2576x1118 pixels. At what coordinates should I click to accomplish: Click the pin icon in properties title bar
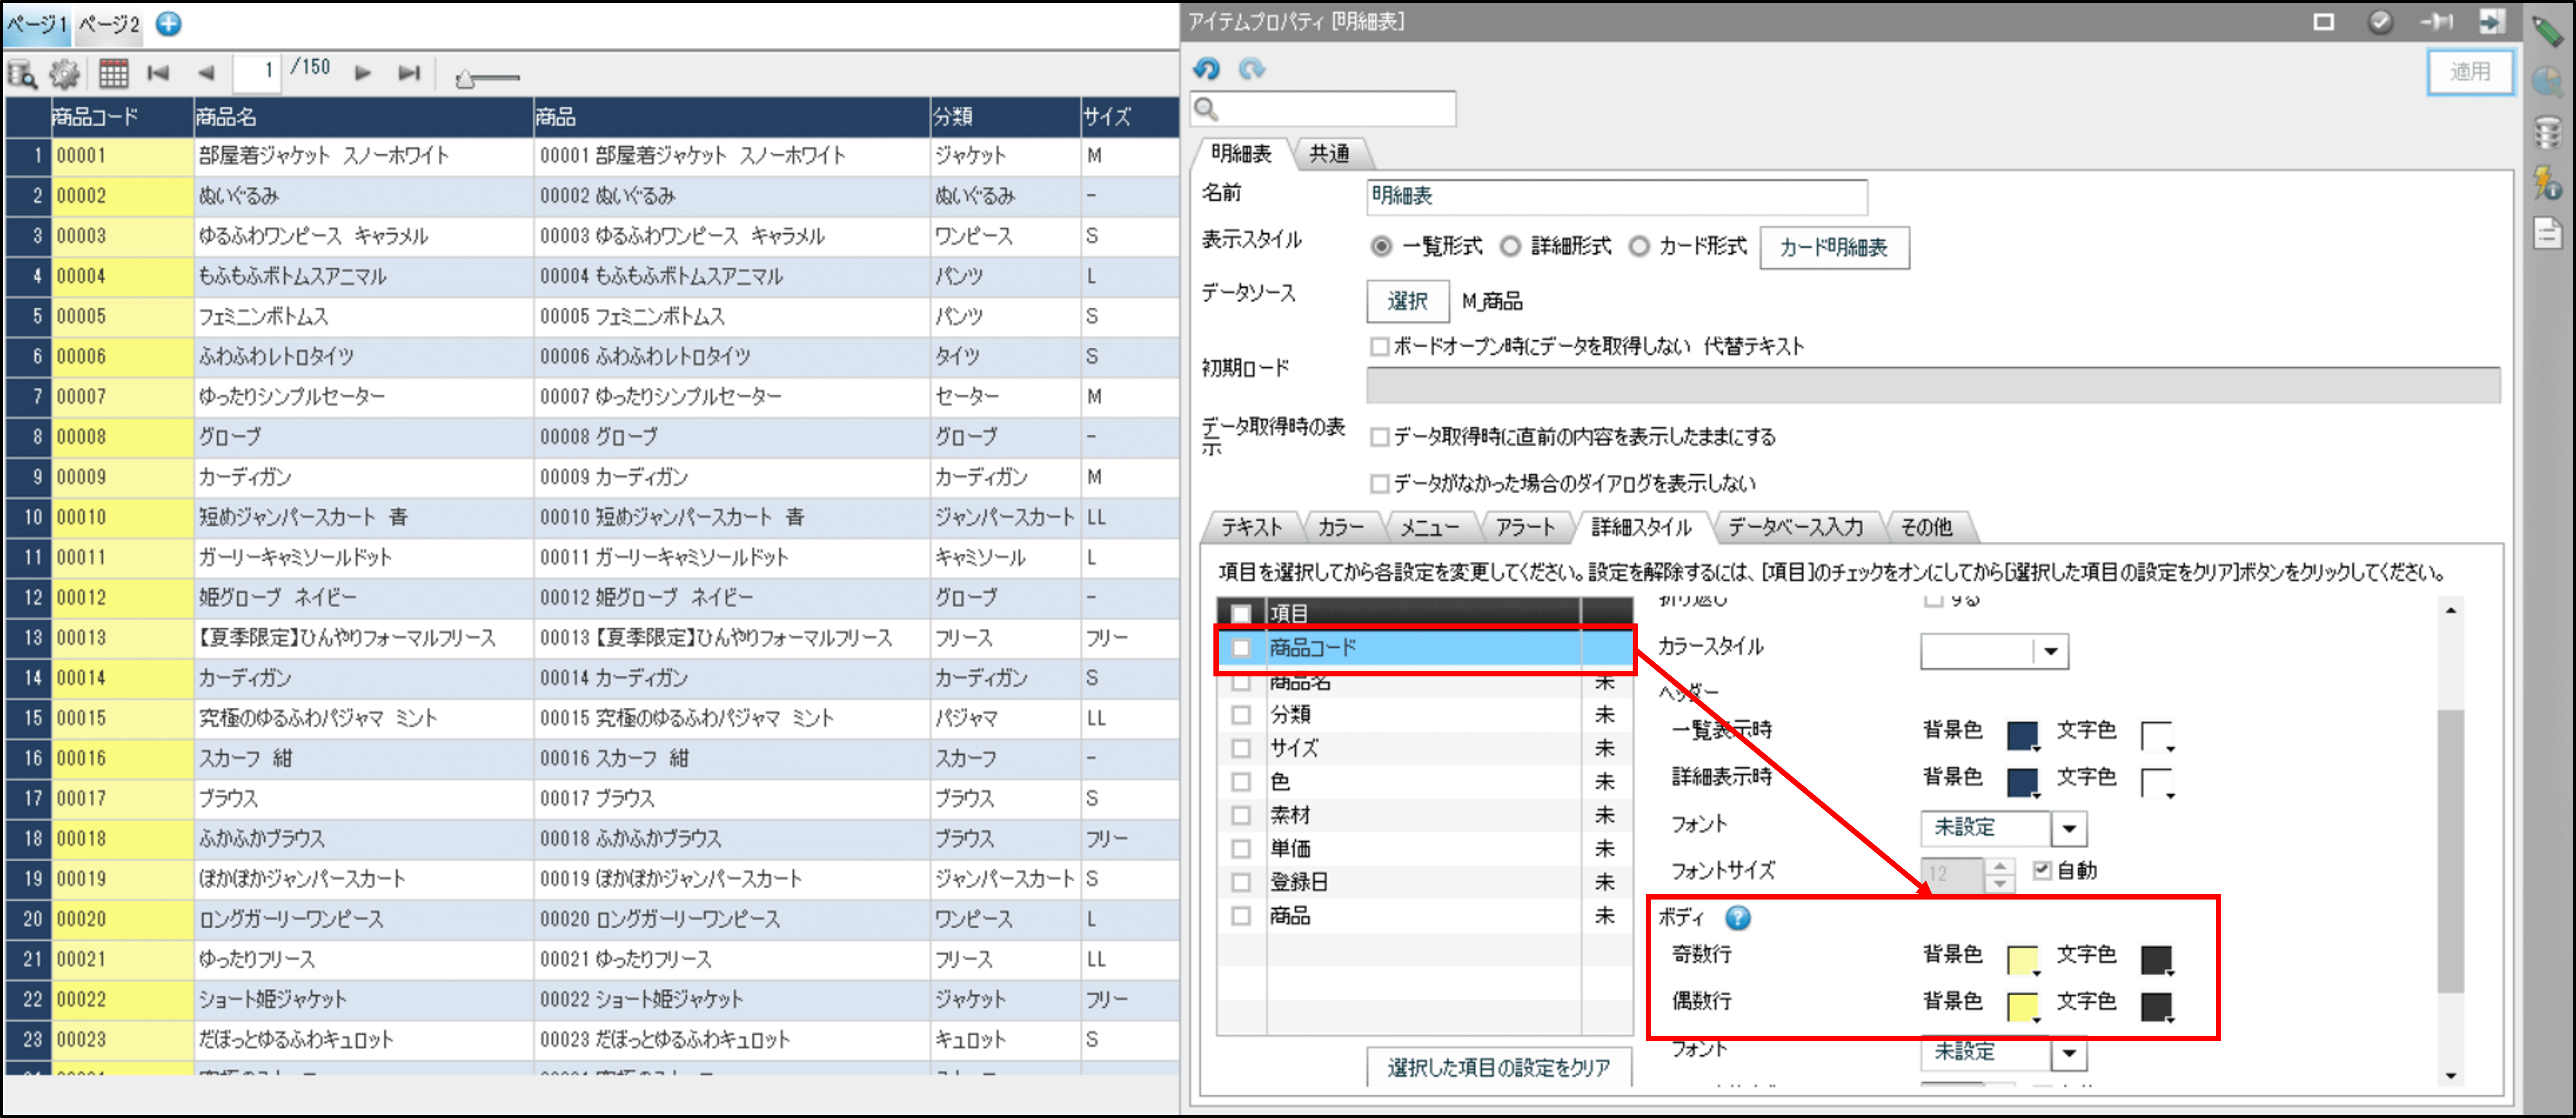click(2436, 21)
